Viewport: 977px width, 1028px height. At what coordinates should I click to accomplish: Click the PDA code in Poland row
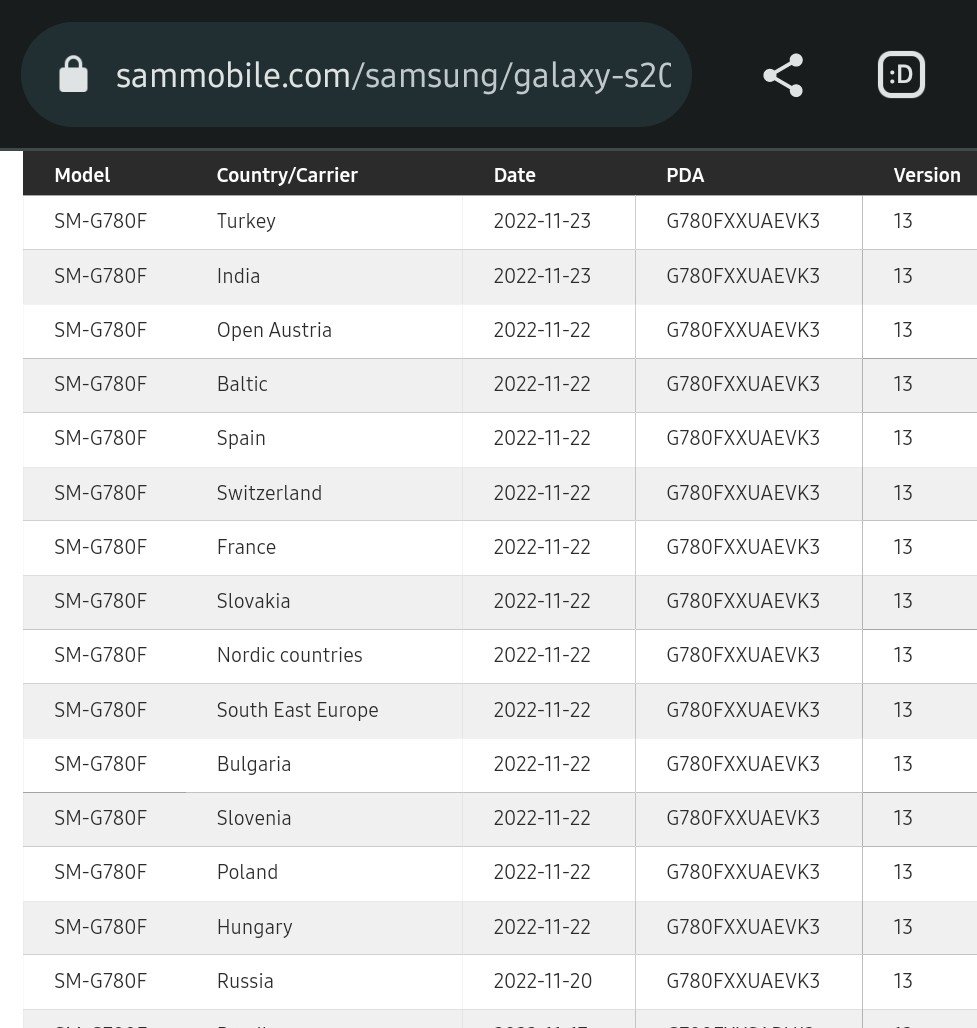pos(742,872)
